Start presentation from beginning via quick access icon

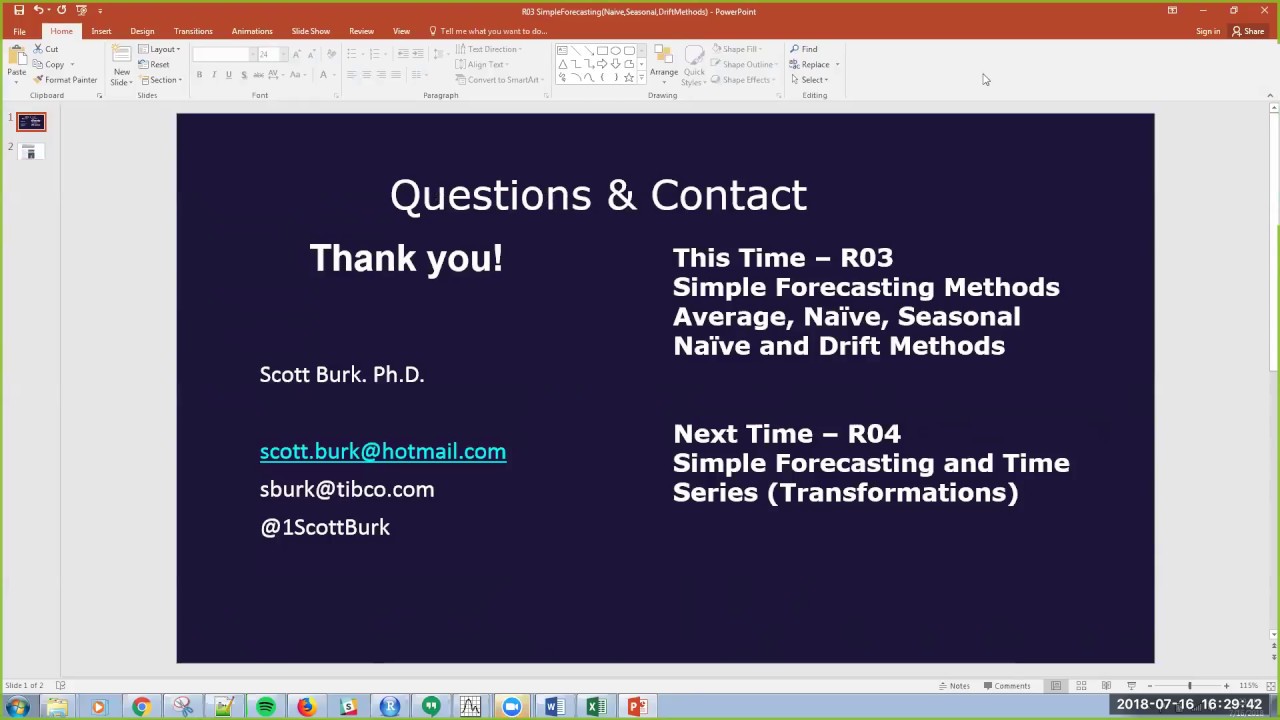tap(81, 10)
